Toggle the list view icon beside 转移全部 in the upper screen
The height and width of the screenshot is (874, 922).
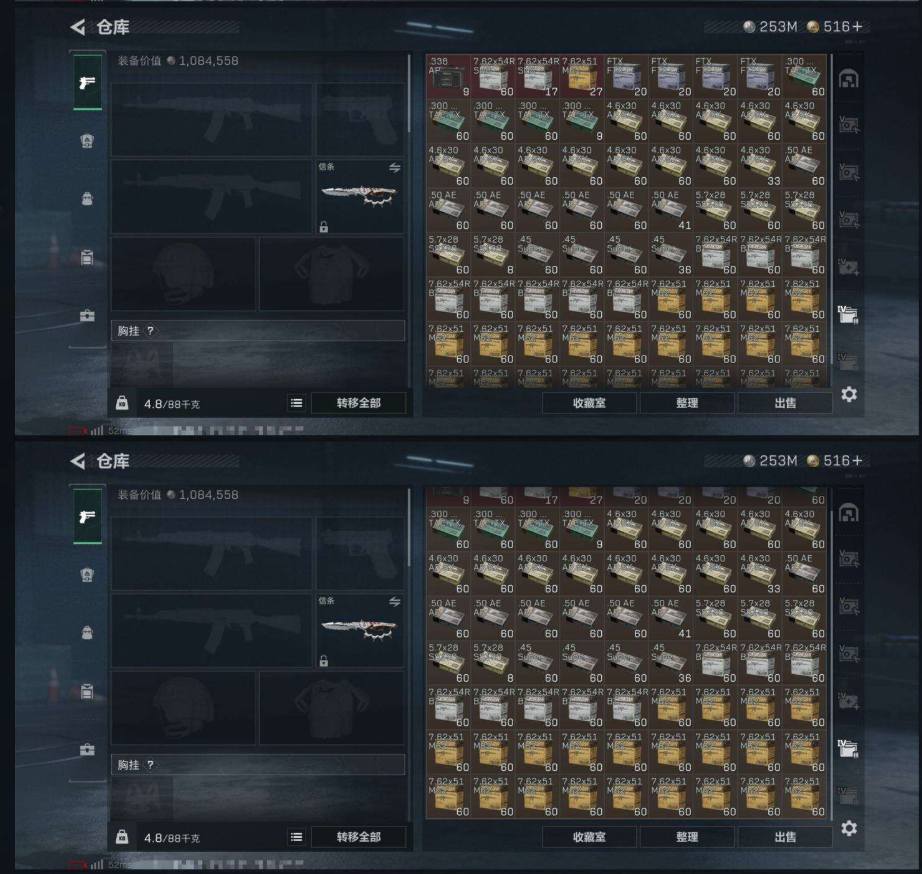296,403
